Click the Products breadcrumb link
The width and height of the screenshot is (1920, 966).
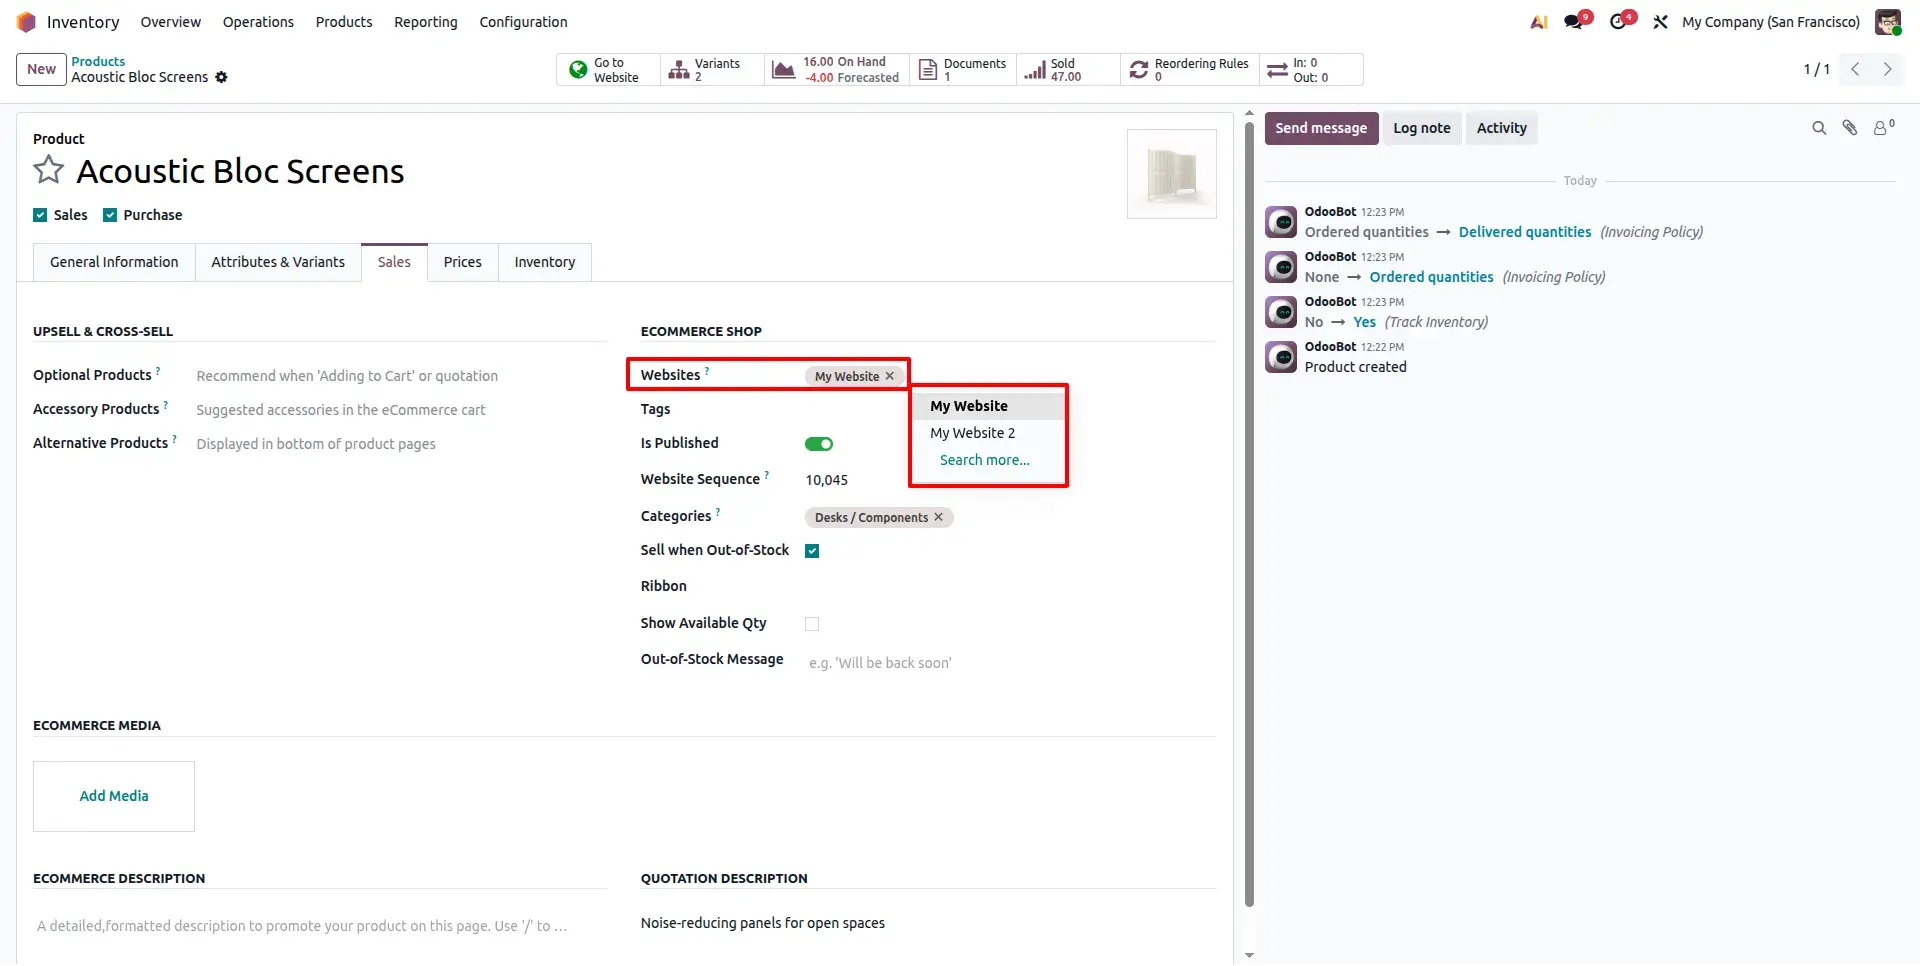click(x=98, y=61)
